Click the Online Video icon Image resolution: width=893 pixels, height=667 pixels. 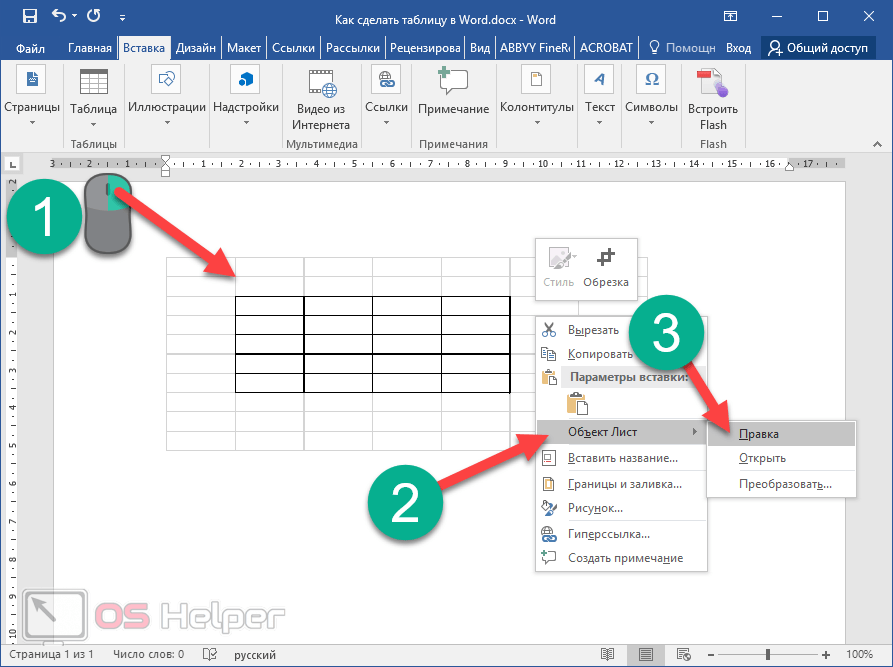[x=321, y=82]
